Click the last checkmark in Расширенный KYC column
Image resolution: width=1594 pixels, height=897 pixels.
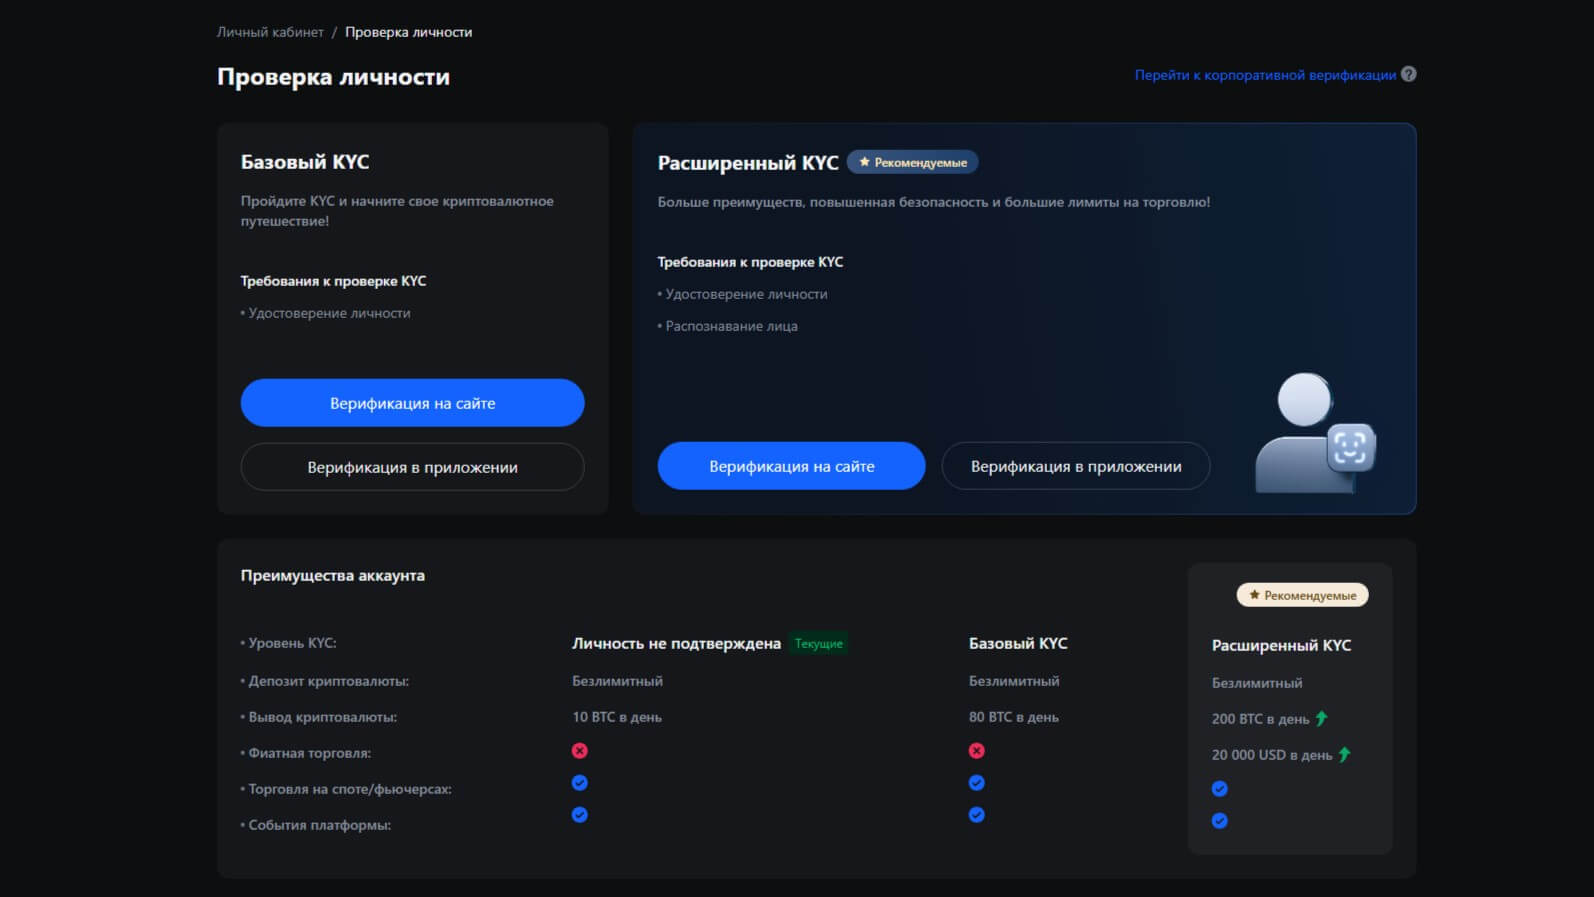click(1220, 821)
